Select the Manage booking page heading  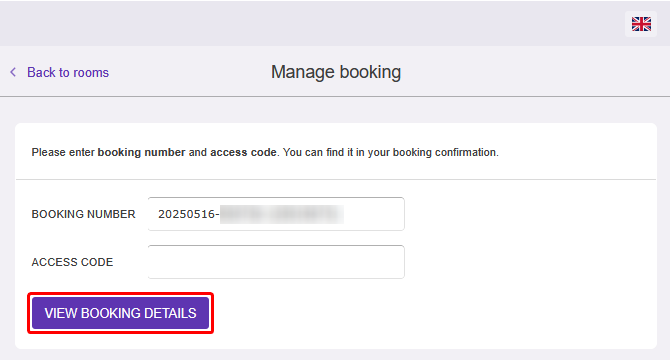pos(336,72)
